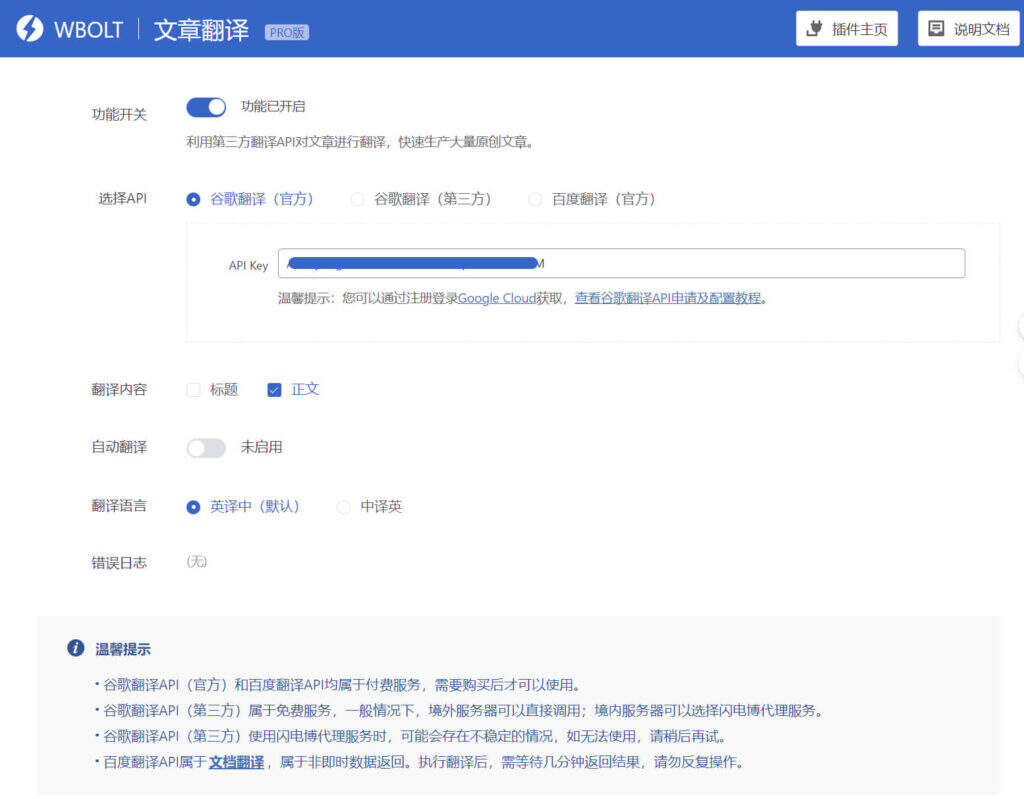Screen dimensions: 1024x799
Task: Select 英译中（默认） translation language
Action: point(194,507)
